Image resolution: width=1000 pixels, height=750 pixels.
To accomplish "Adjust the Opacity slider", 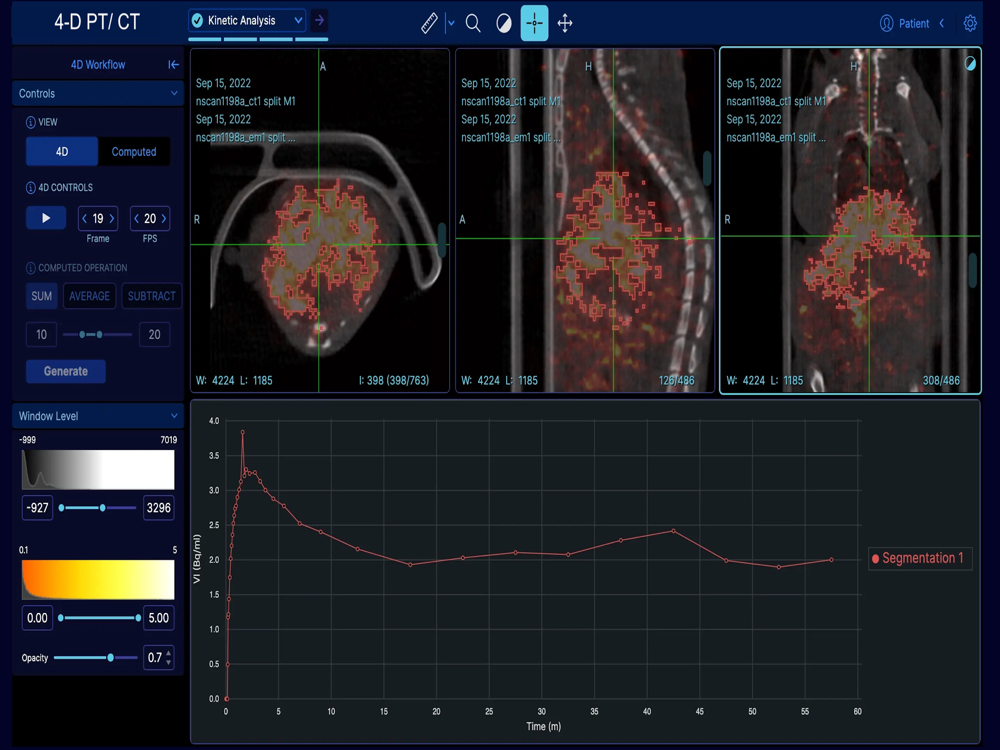I will pos(110,658).
